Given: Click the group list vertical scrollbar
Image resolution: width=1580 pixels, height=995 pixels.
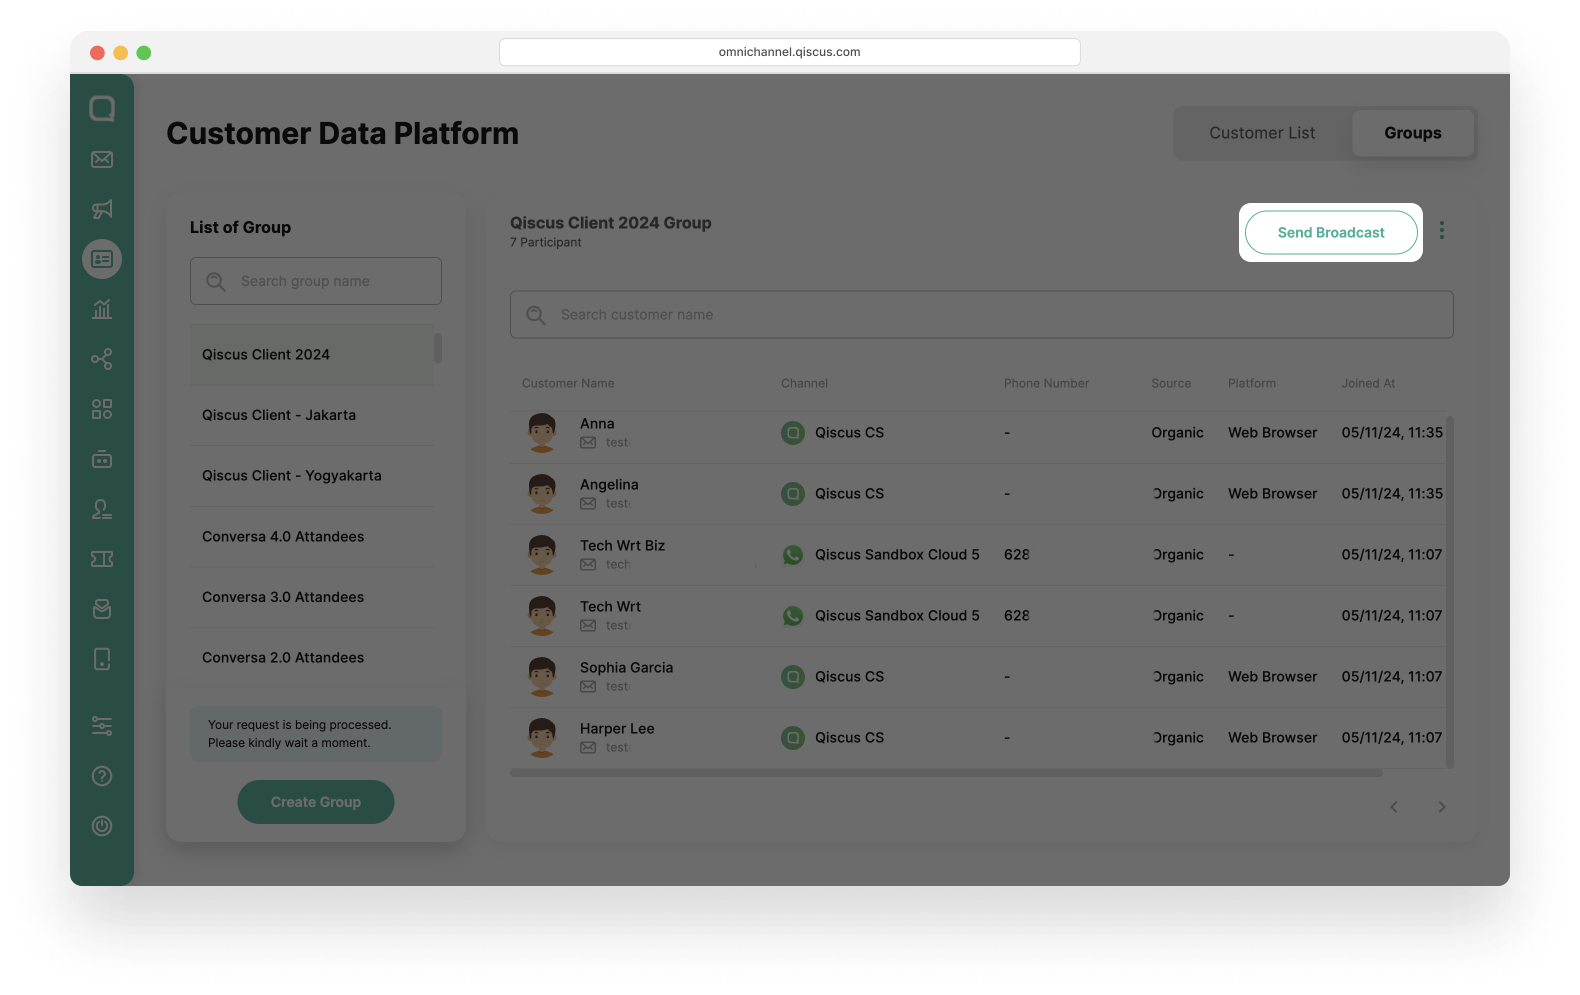Looking at the screenshot, I should (438, 349).
